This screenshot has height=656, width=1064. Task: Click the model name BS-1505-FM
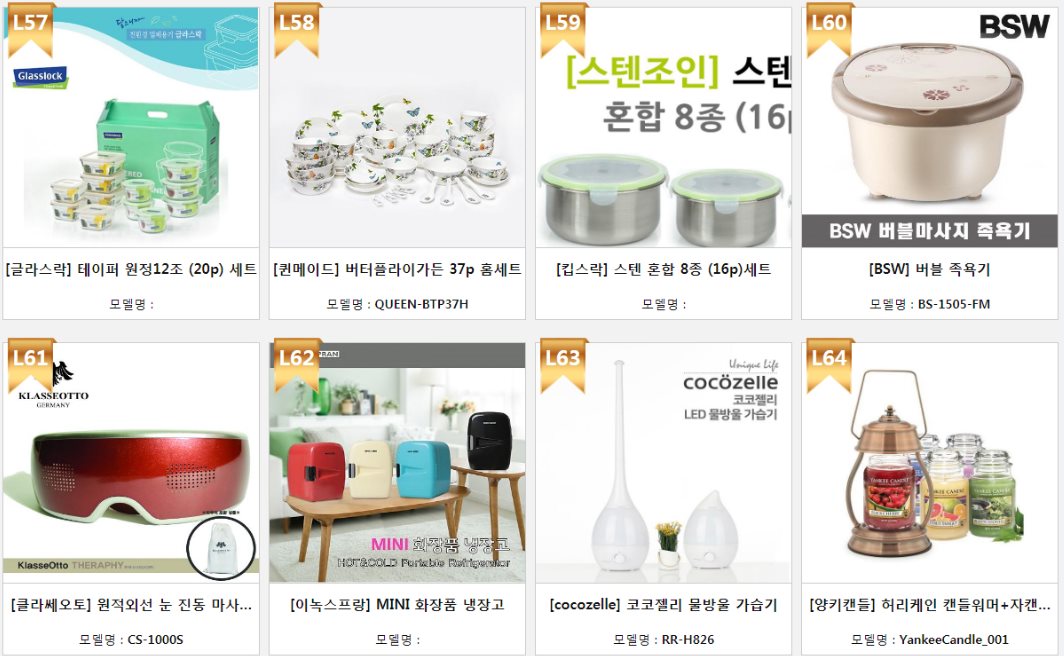(953, 304)
